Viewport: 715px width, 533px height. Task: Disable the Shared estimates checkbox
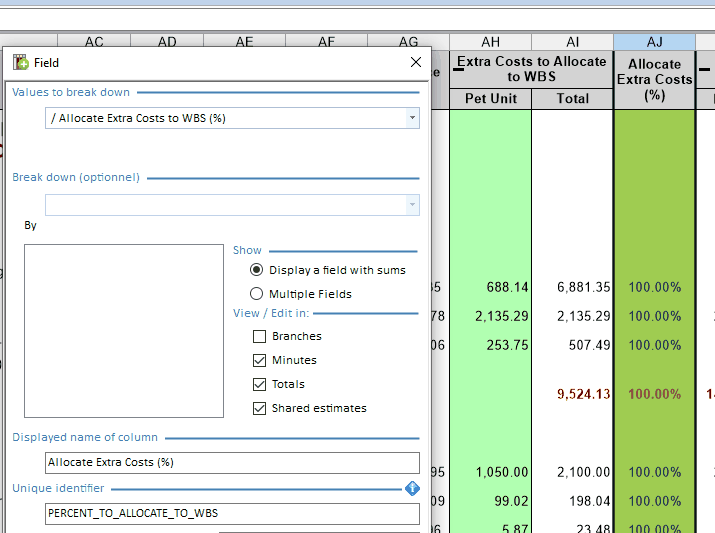point(260,408)
